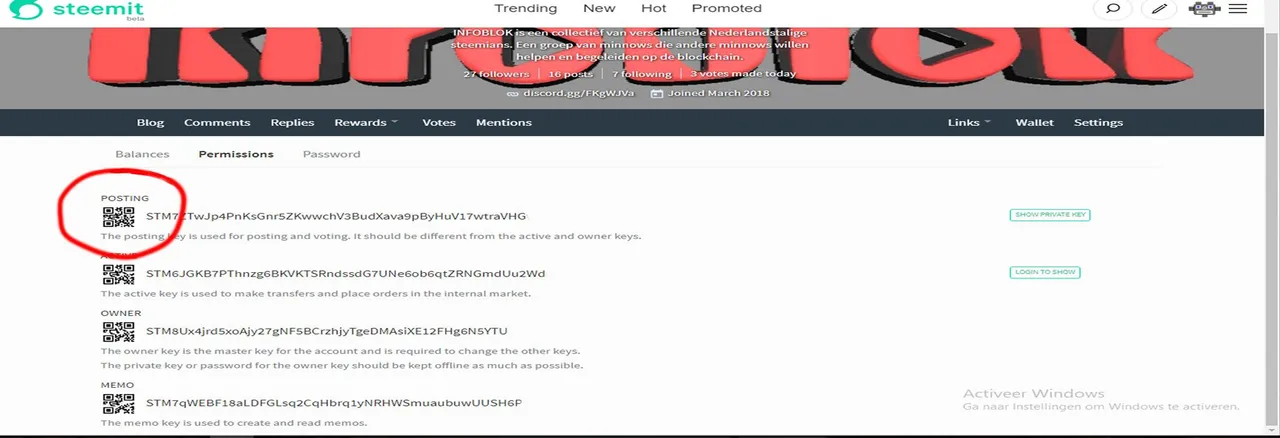Click the MEMO section label
Image resolution: width=1280 pixels, height=438 pixels.
pos(117,385)
